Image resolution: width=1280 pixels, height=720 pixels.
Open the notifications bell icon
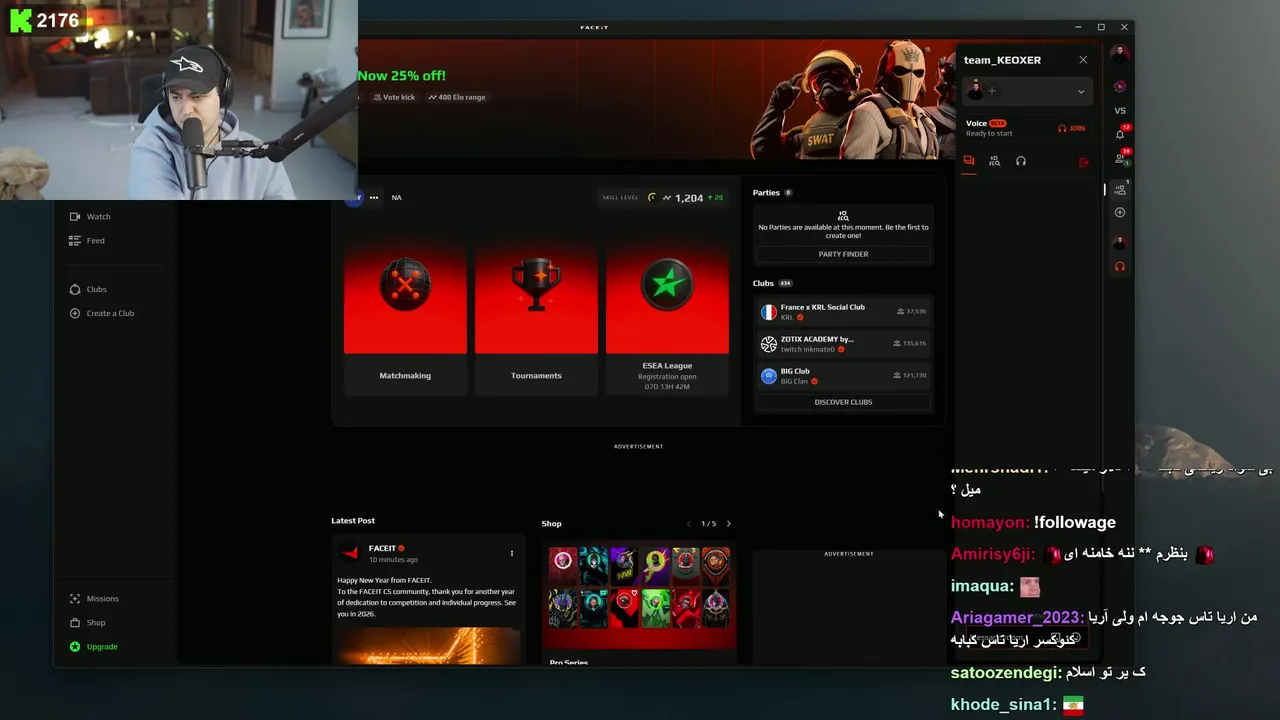(1120, 133)
